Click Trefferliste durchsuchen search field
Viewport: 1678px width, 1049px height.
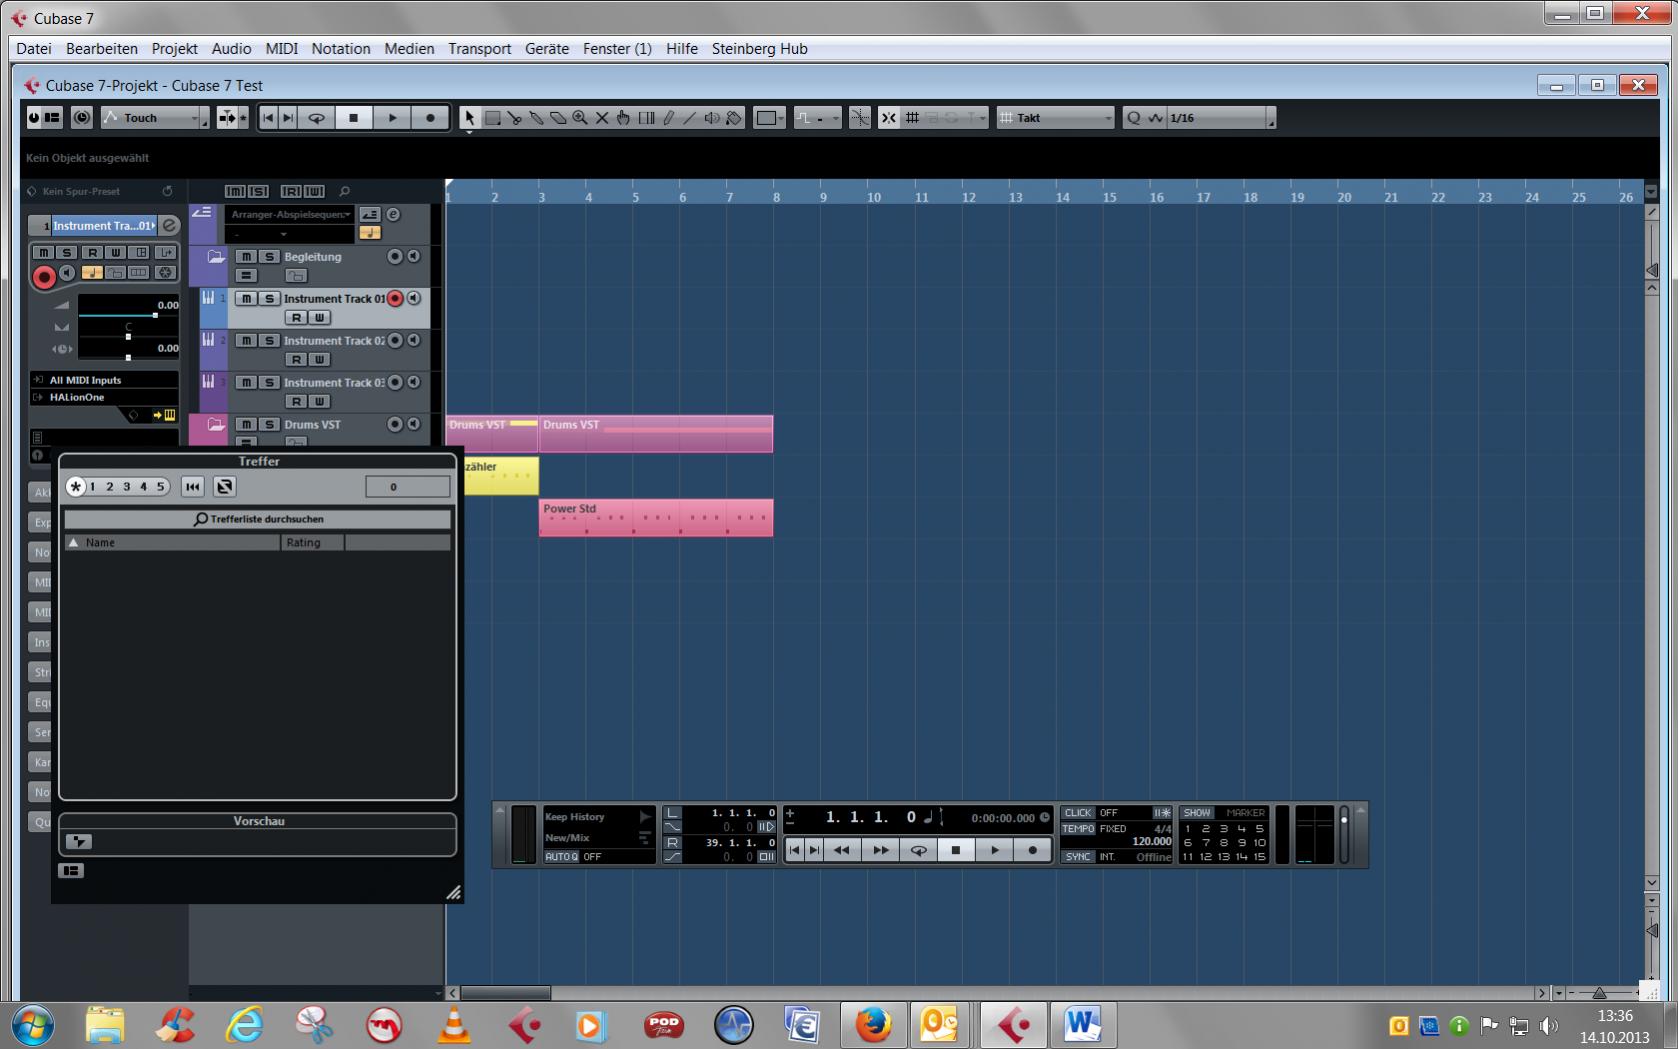(x=258, y=519)
